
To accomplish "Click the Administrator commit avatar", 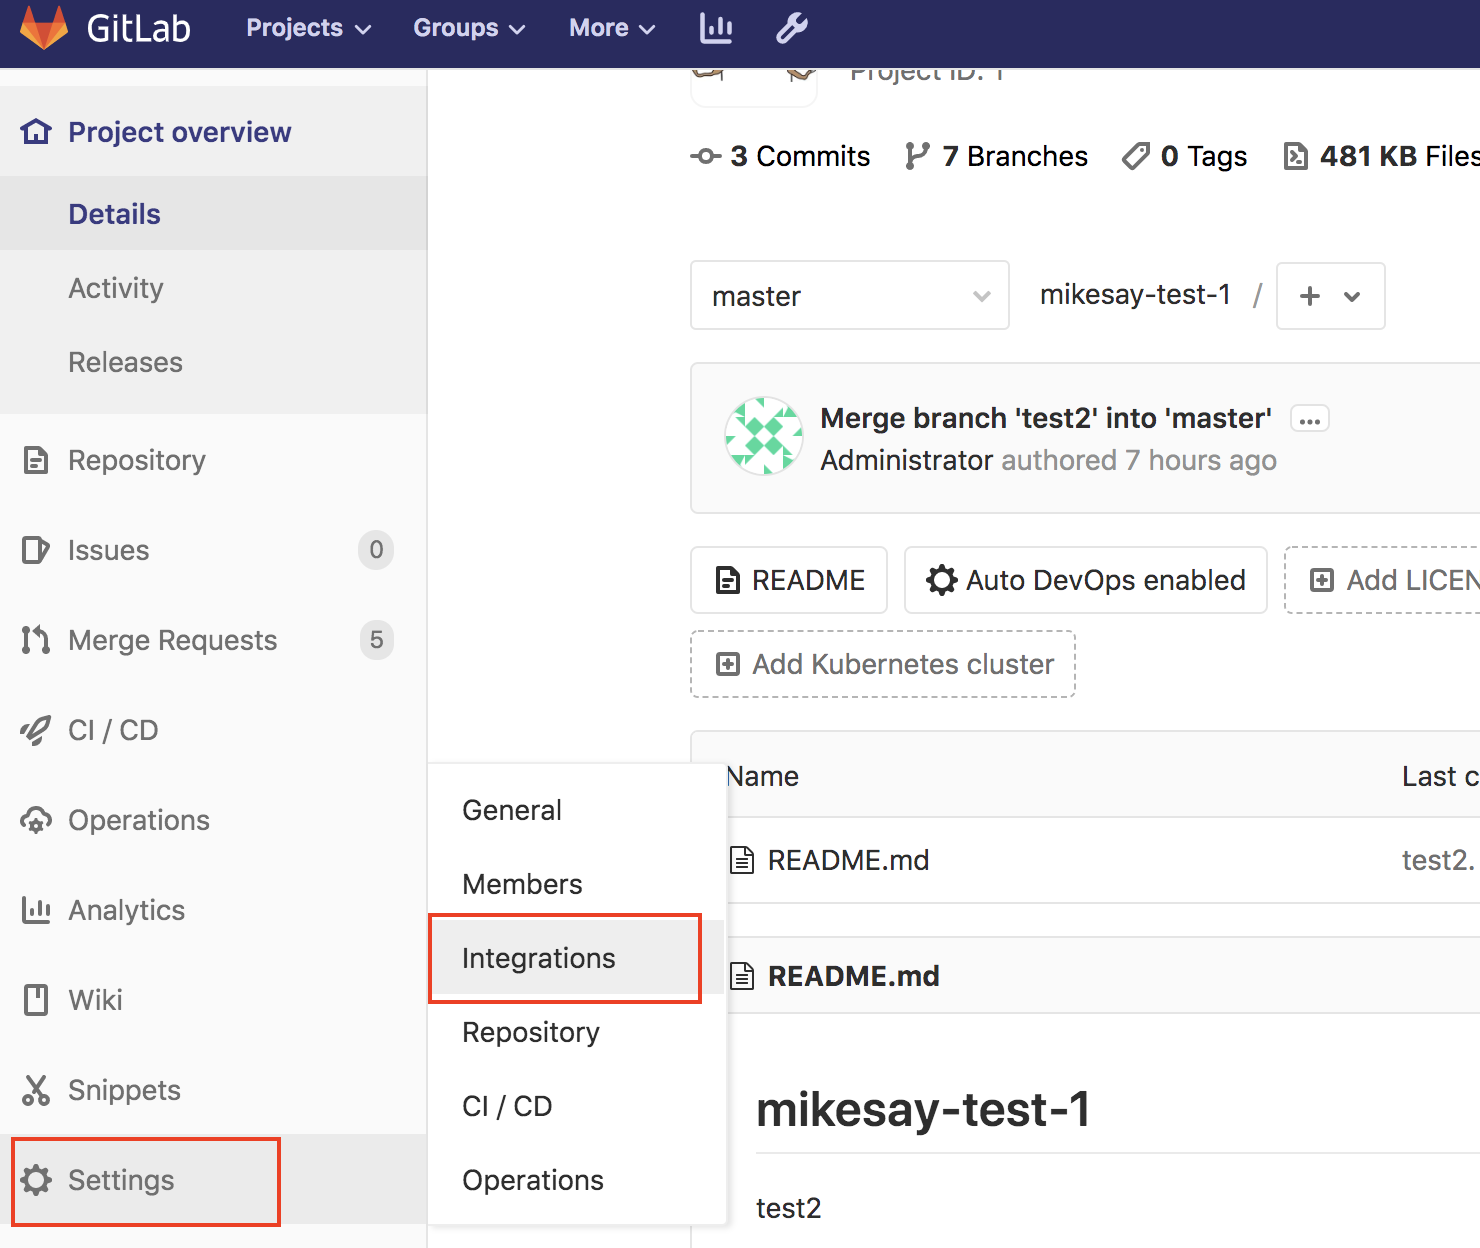I will click(x=763, y=436).
